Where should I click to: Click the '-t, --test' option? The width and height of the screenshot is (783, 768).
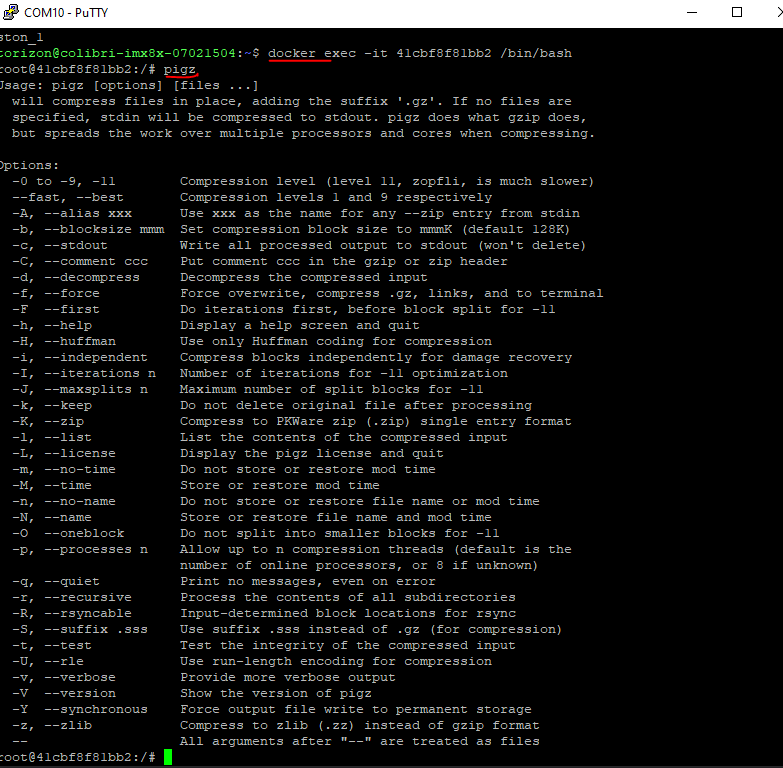pos(52,645)
